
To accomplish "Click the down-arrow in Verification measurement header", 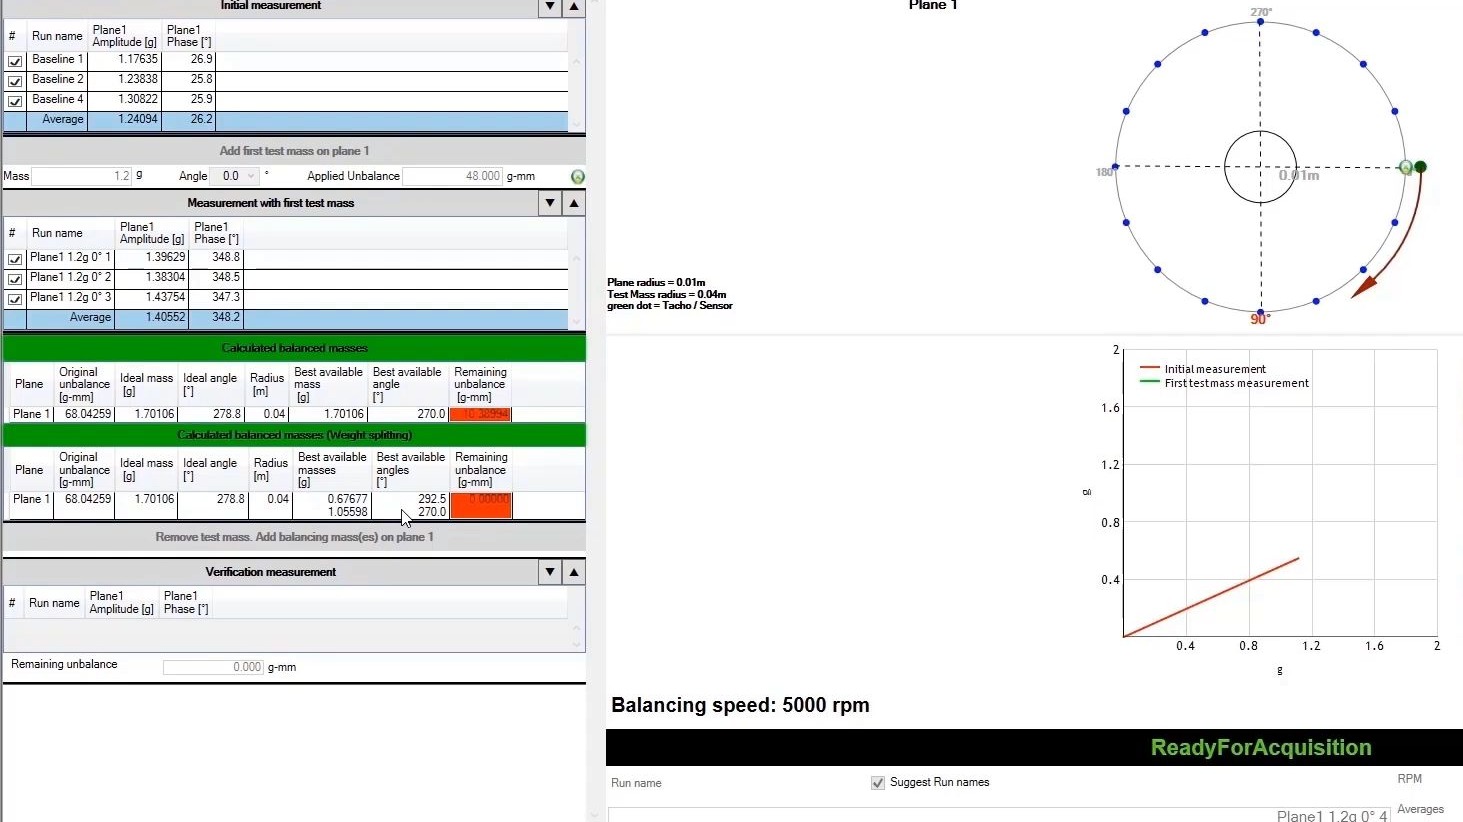I will click(x=550, y=572).
